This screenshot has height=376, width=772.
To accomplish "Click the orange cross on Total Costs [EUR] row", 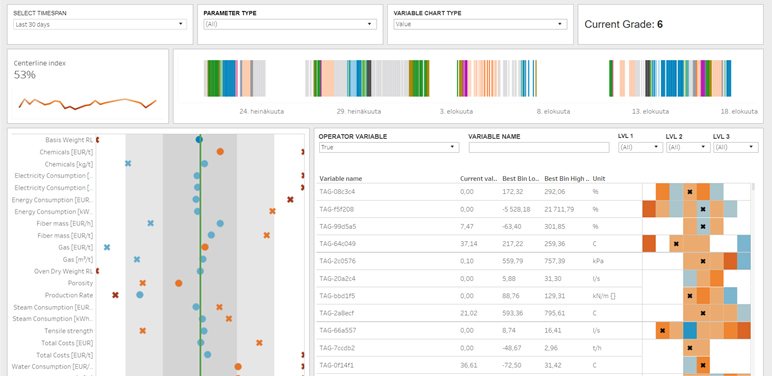I will tap(259, 343).
